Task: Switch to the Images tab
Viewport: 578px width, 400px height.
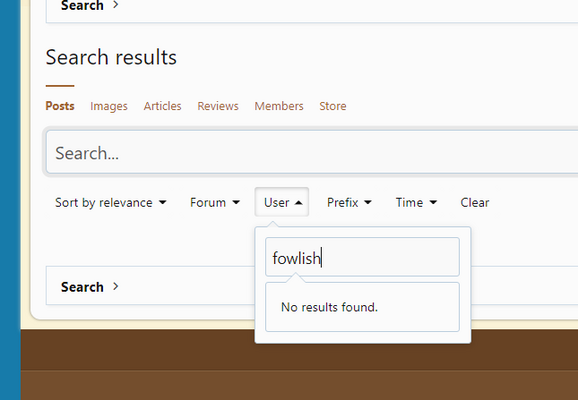Action: [109, 106]
